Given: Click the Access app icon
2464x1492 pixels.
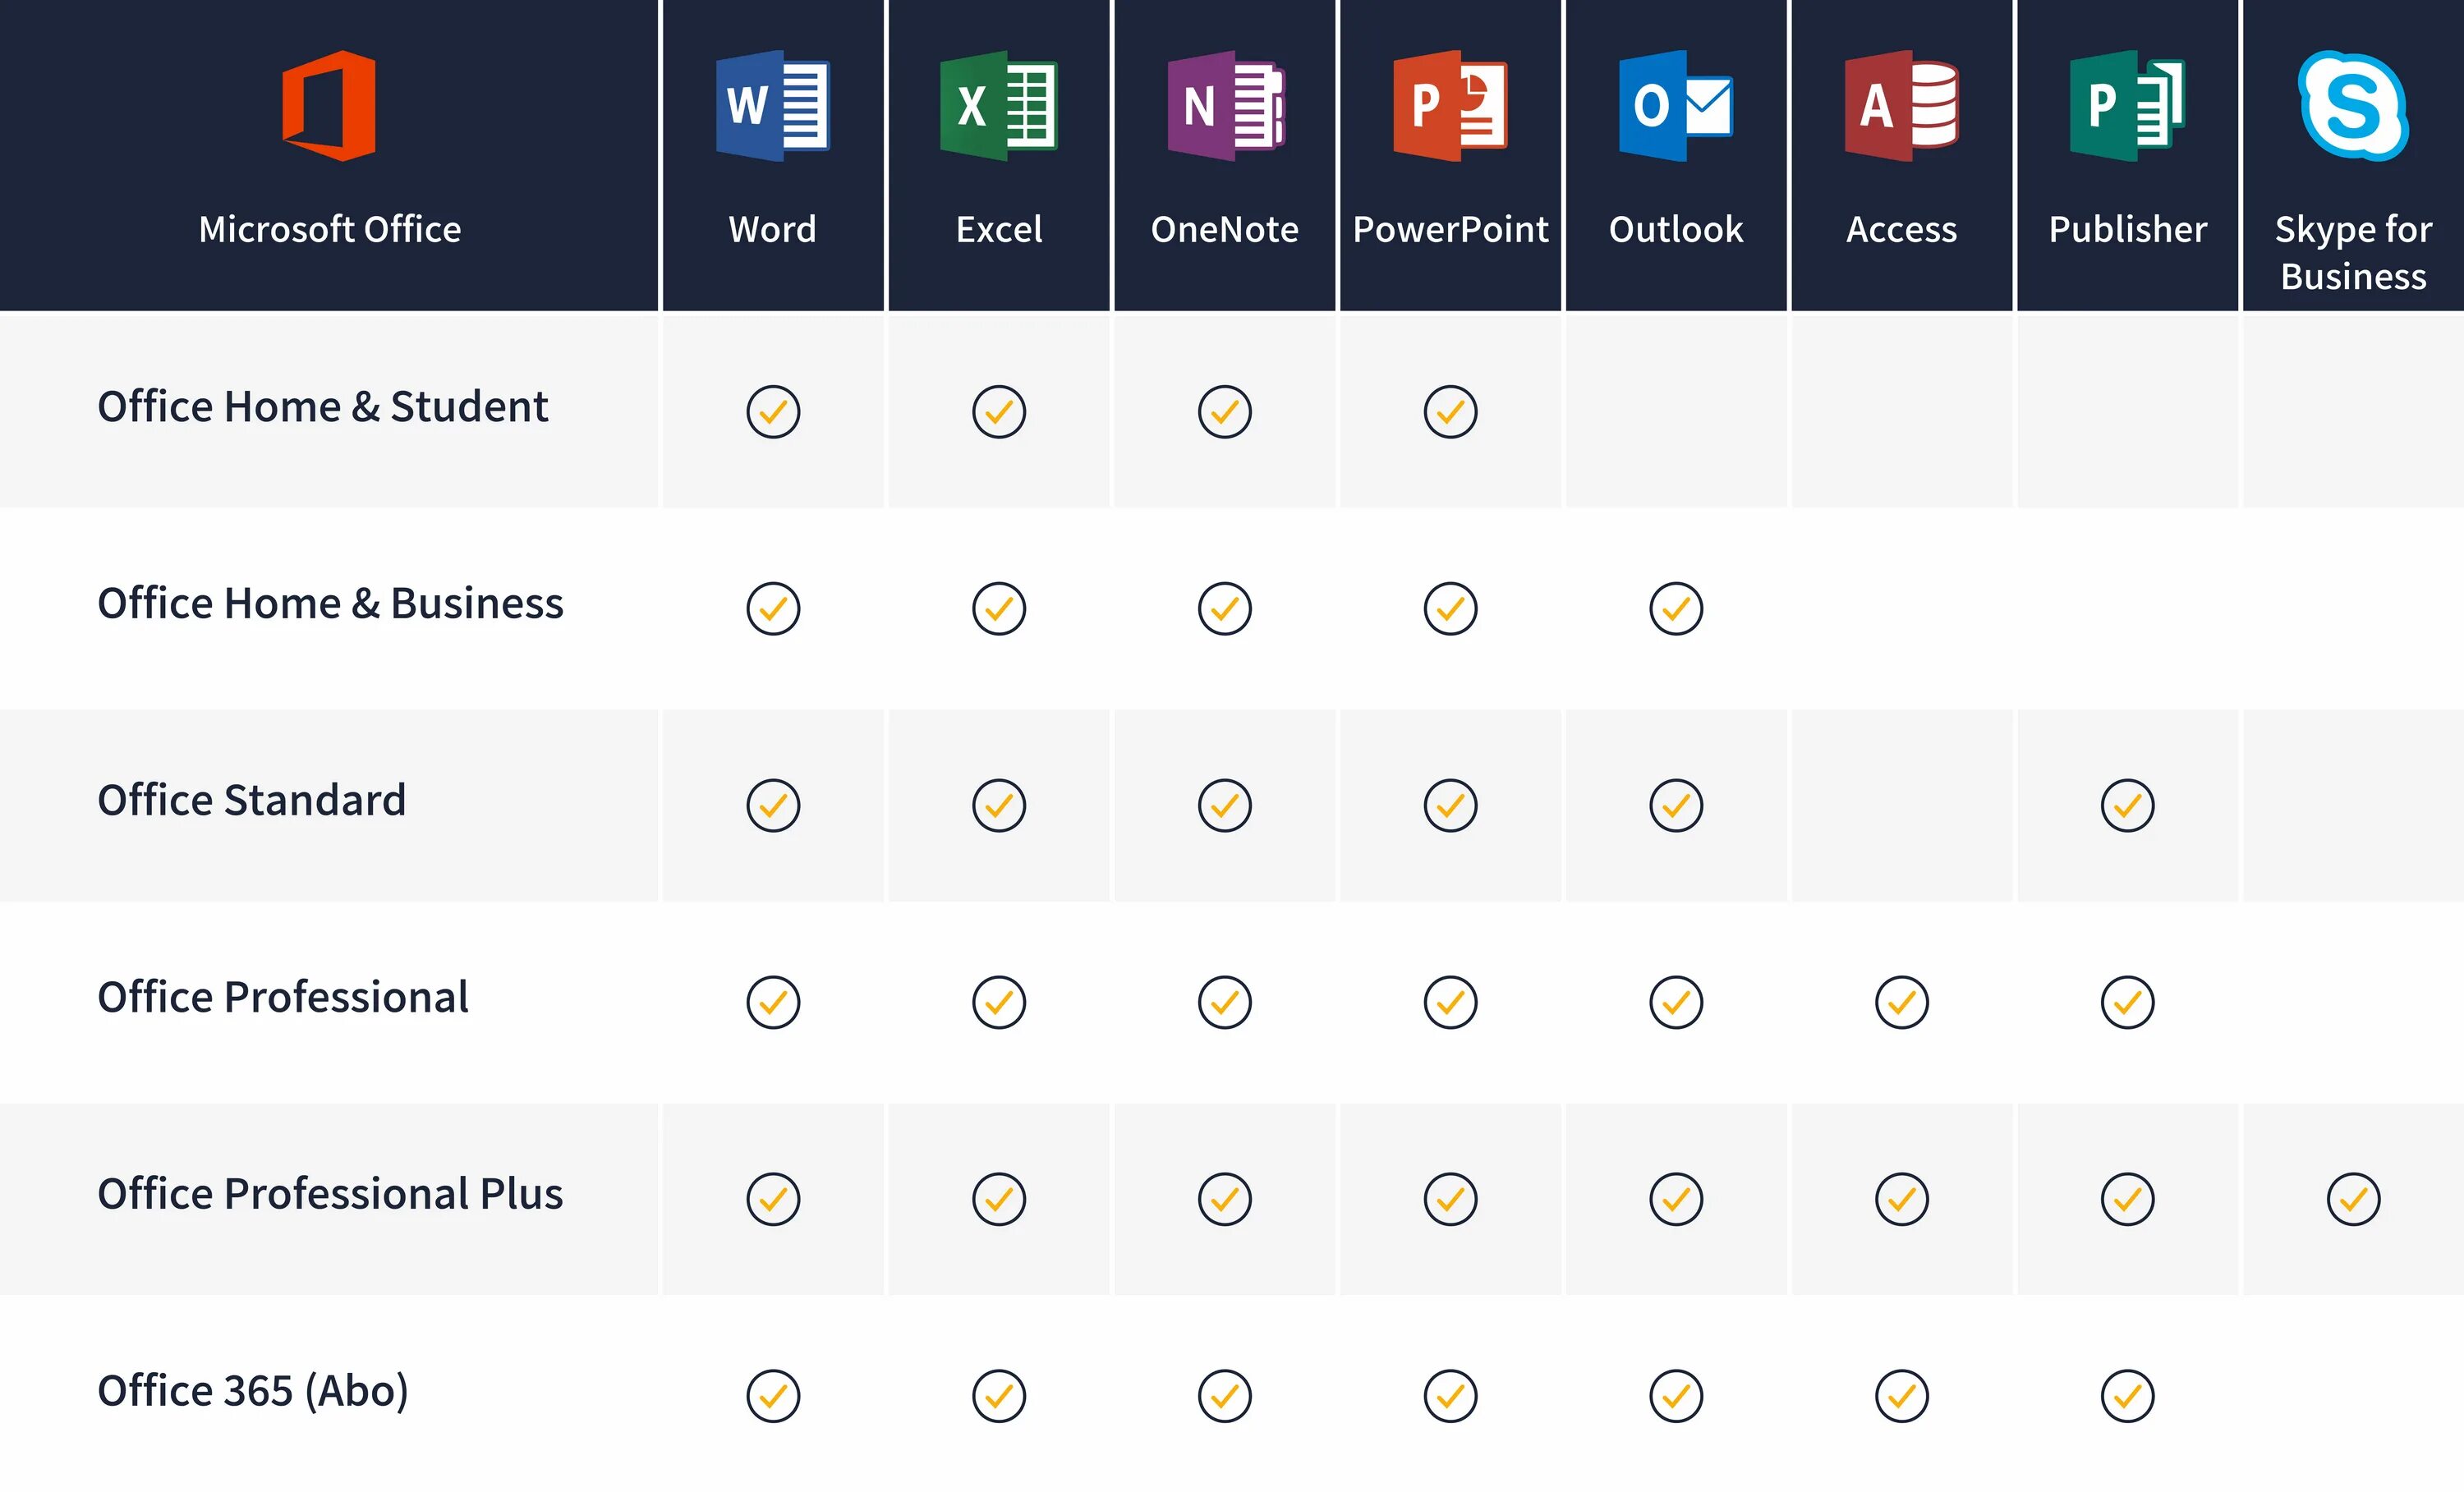Looking at the screenshot, I should point(1901,106).
